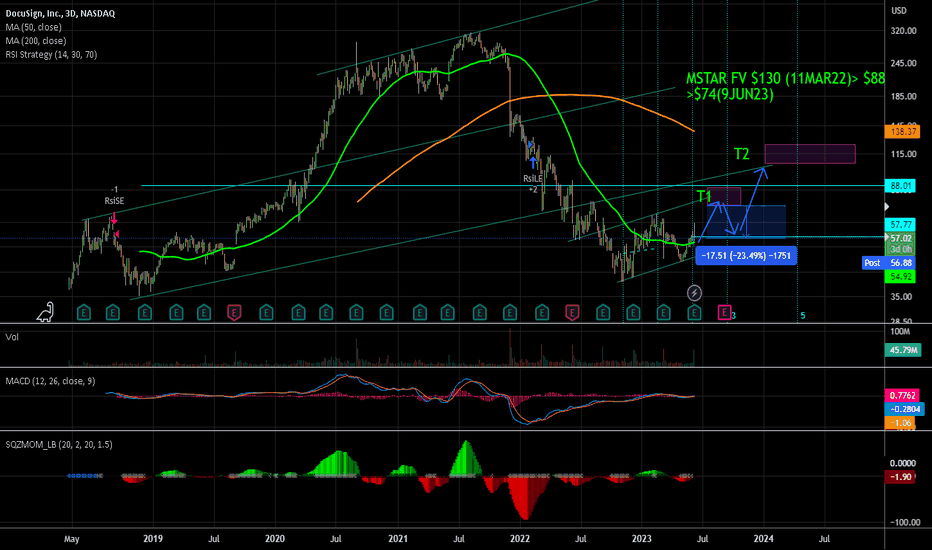Image resolution: width=932 pixels, height=550 pixels.
Task: Select the purple T2 target box
Action: coord(810,153)
